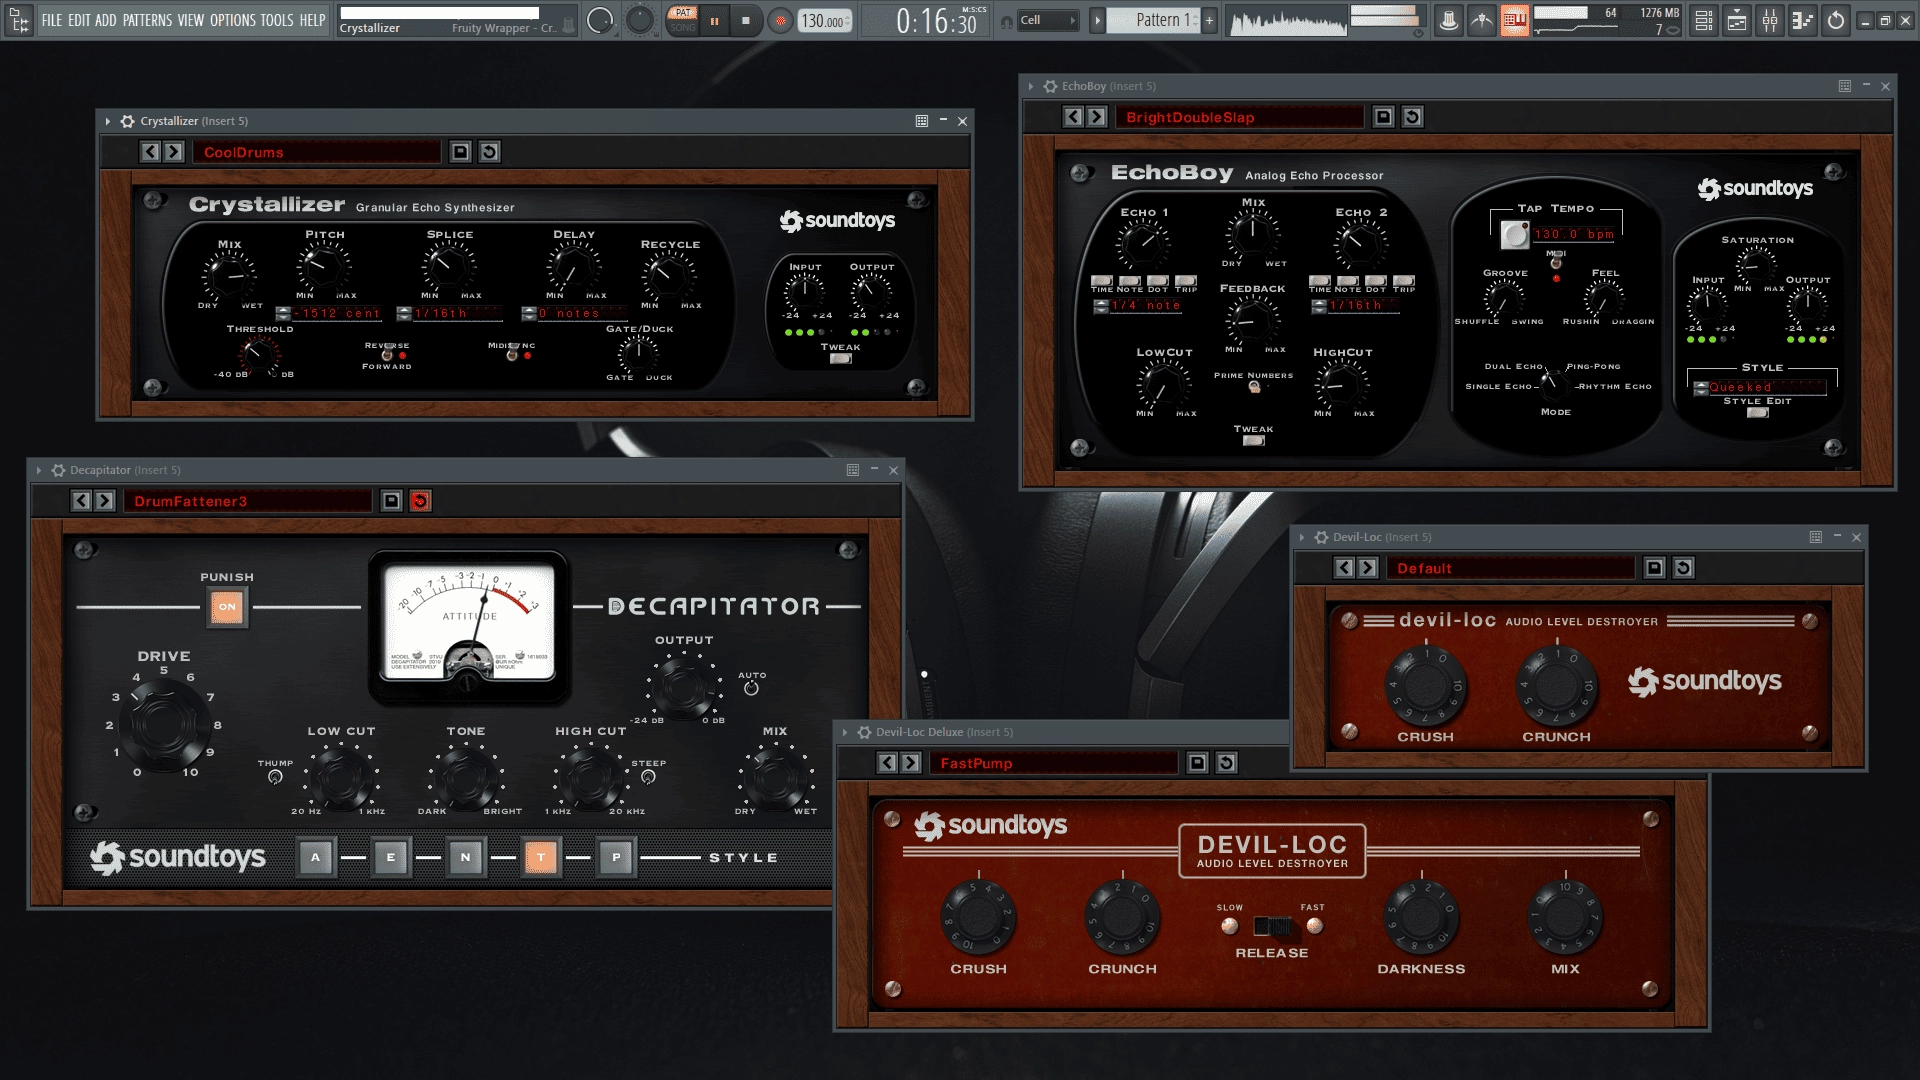Image resolution: width=1920 pixels, height=1080 pixels.
Task: Open EchoBoy plugin gear settings
Action: 1050,86
